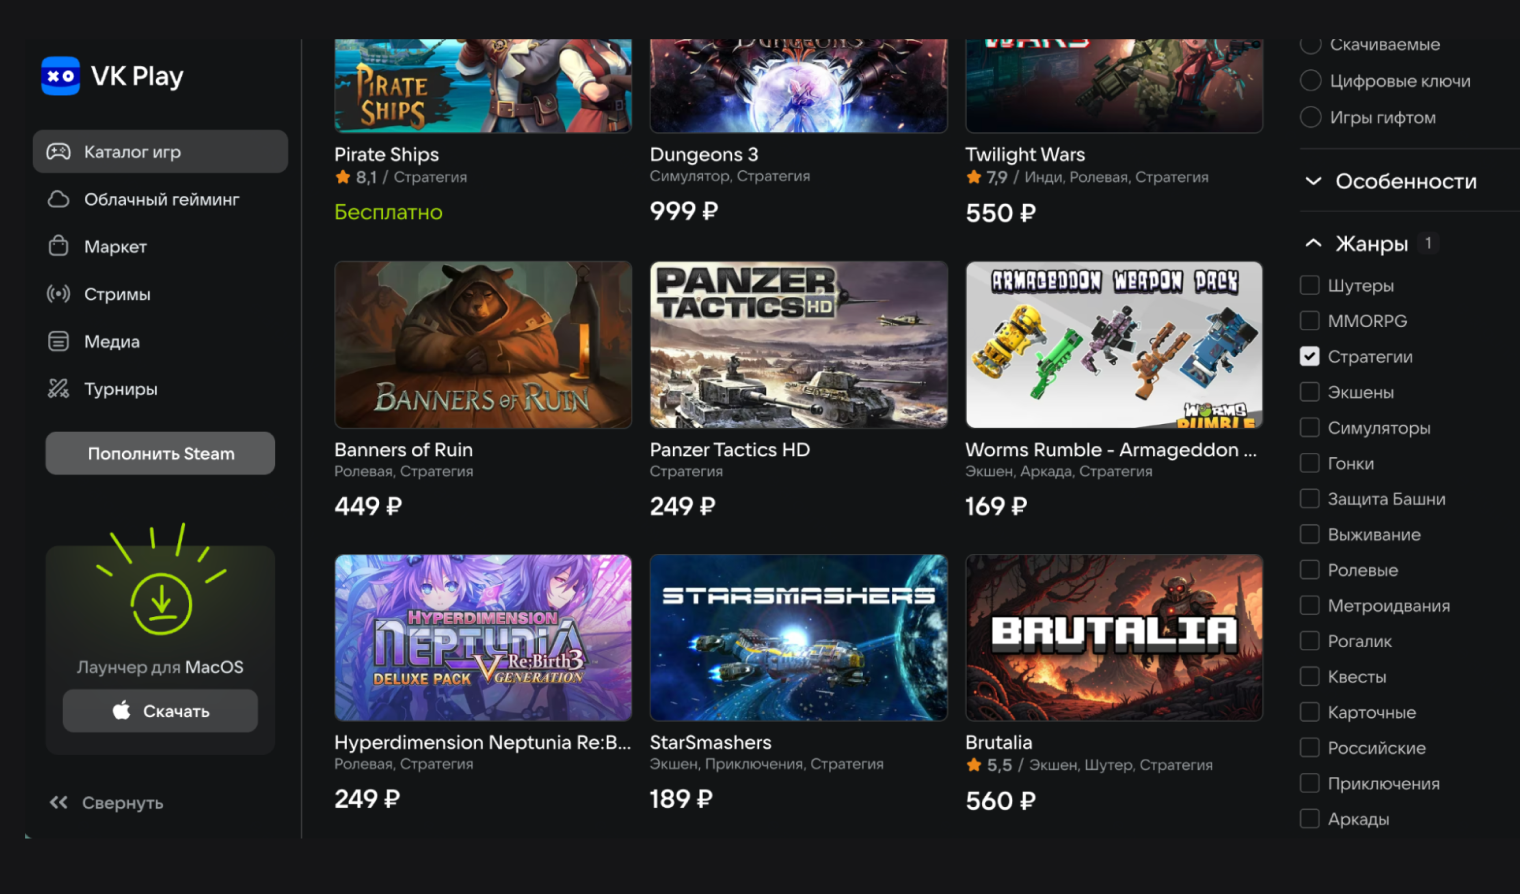The image size is (1520, 894).
Task: Download the MacOS launcher via Скачать
Action: [160, 711]
